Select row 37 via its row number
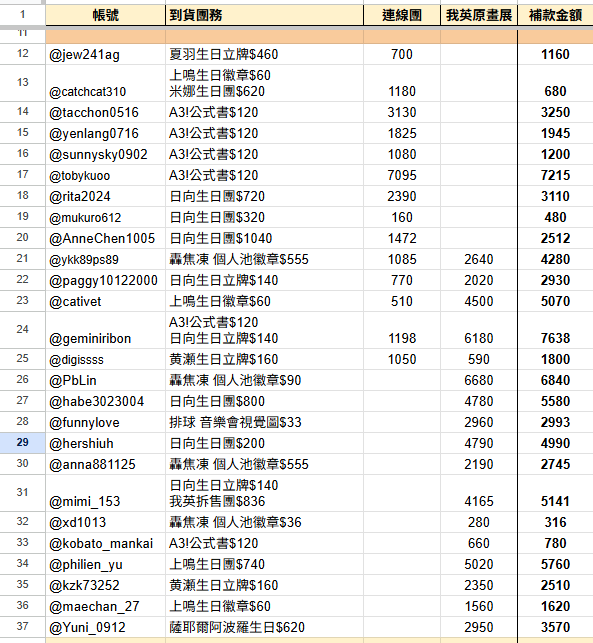The width and height of the screenshot is (593, 643). pos(23,627)
